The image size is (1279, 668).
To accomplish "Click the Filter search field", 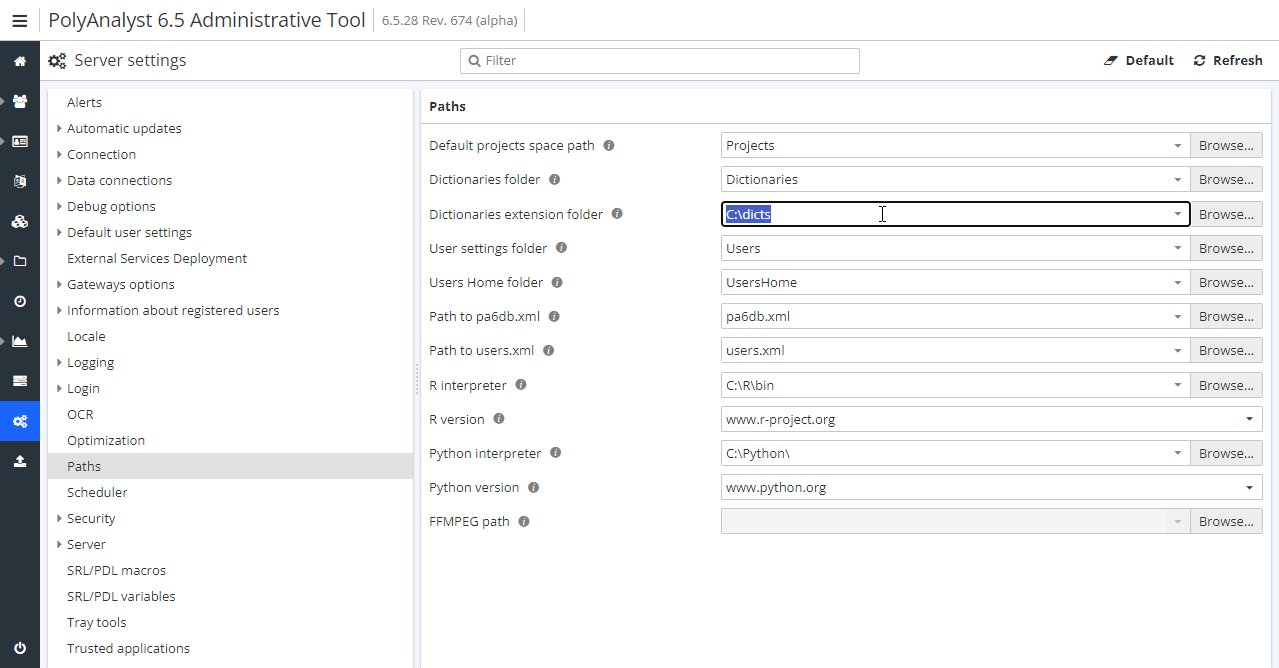I will pos(660,61).
